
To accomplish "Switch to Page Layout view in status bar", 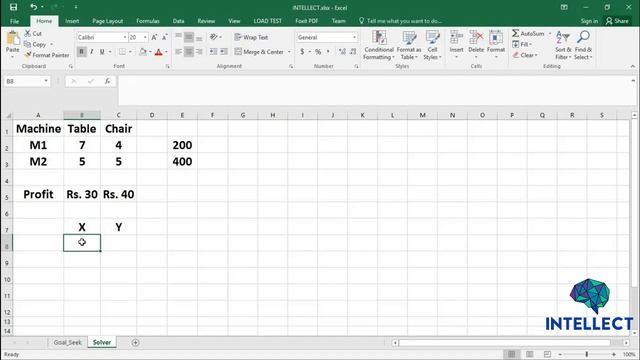I will point(529,354).
